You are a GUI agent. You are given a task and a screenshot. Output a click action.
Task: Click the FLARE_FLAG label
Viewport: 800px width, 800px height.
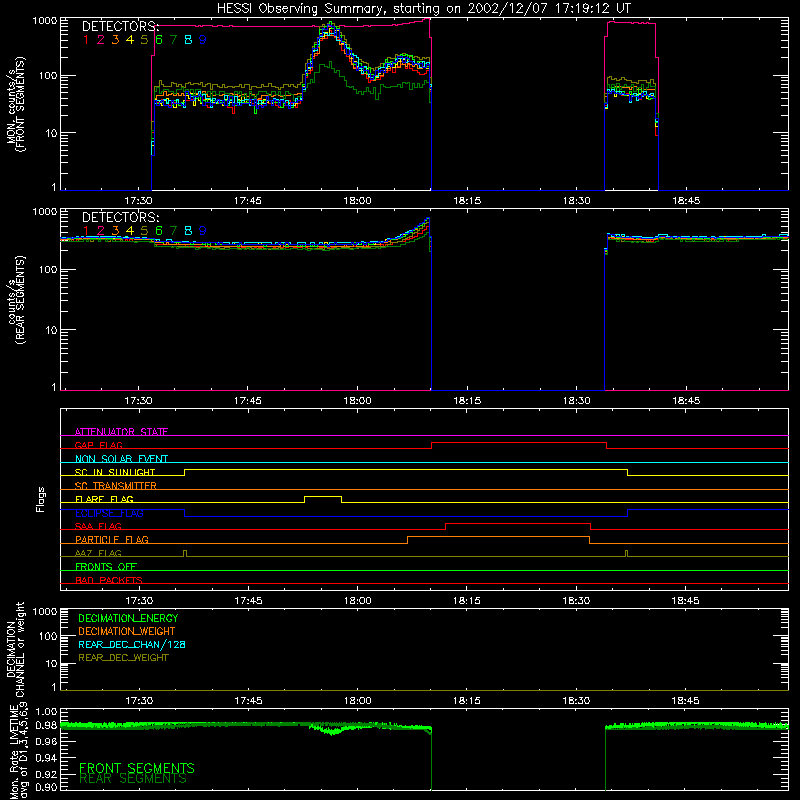pos(104,499)
